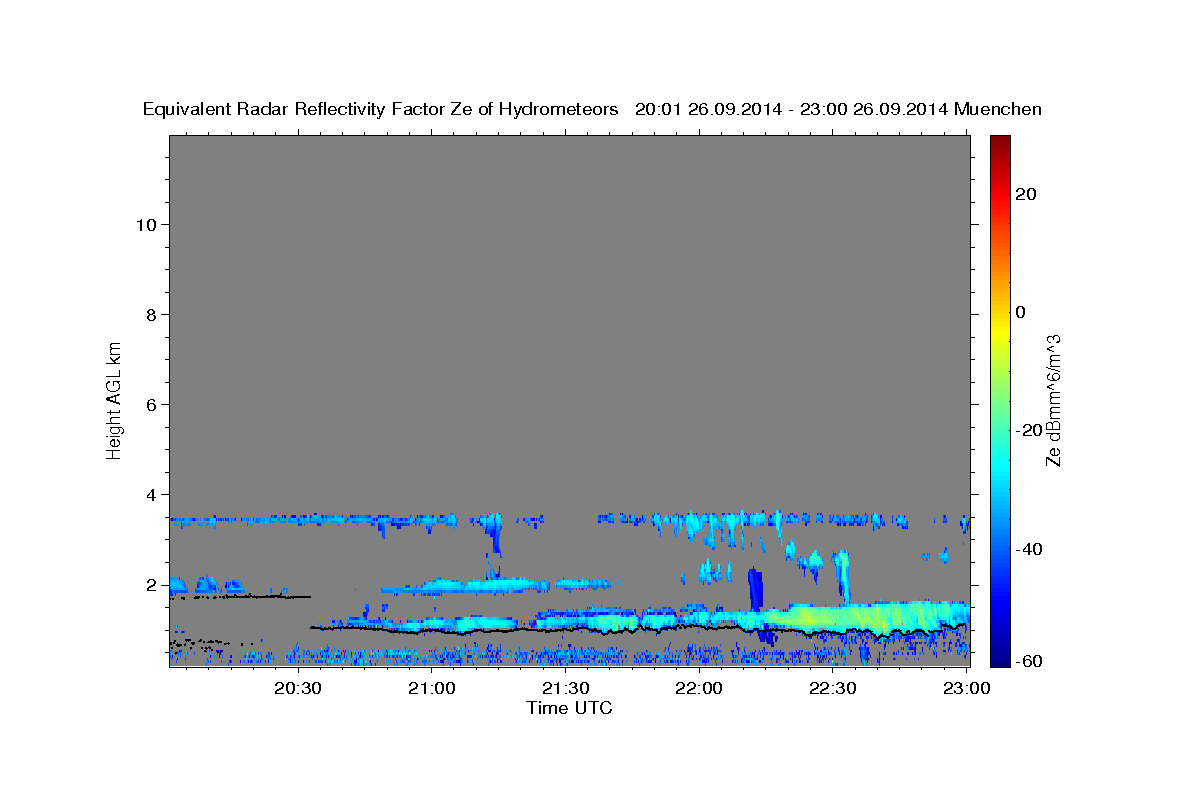Image resolution: width=1200 pixels, height=800 pixels.
Task: Click the height tick label '2'
Action: click(151, 584)
